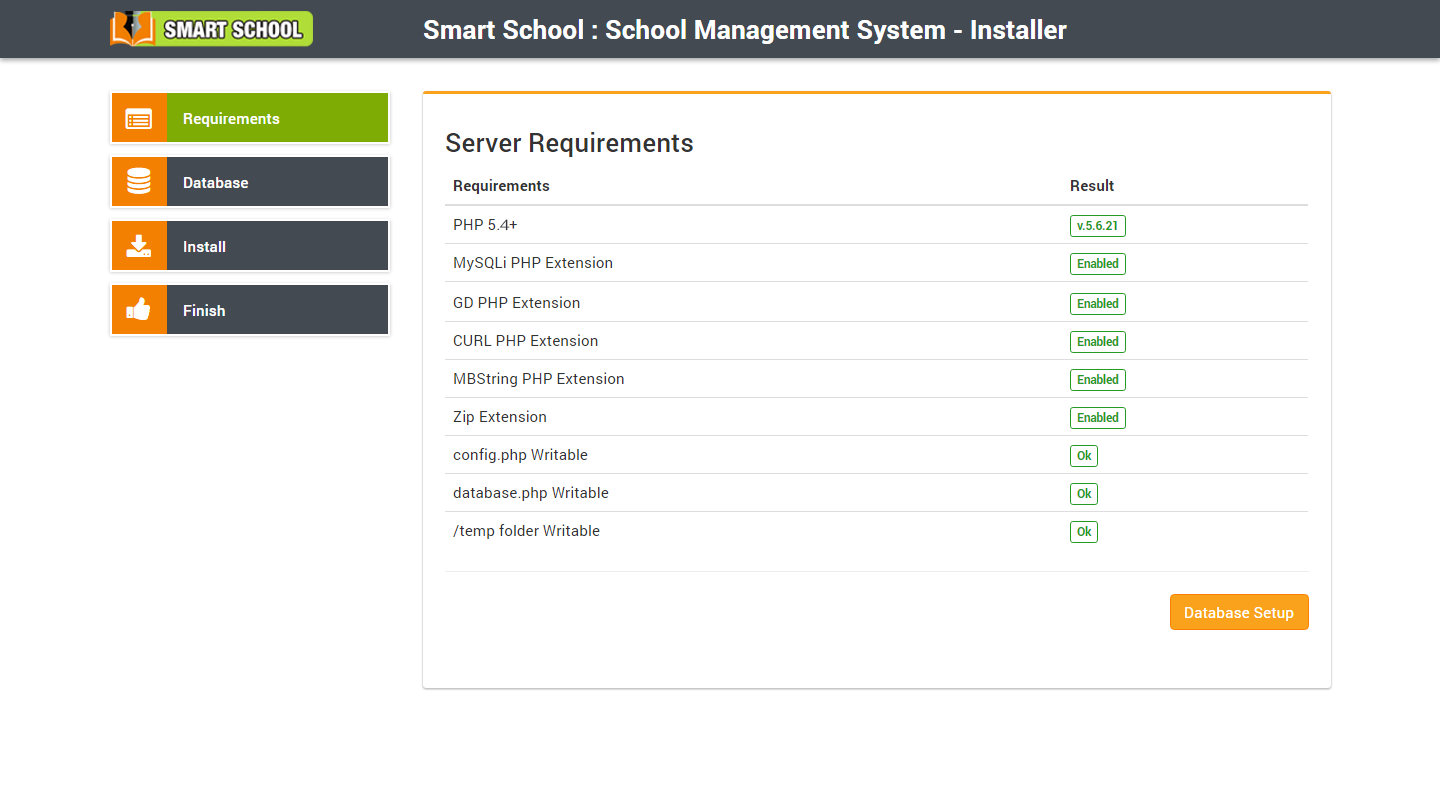The width and height of the screenshot is (1440, 804).
Task: Click the Database Setup button
Action: [1239, 611]
